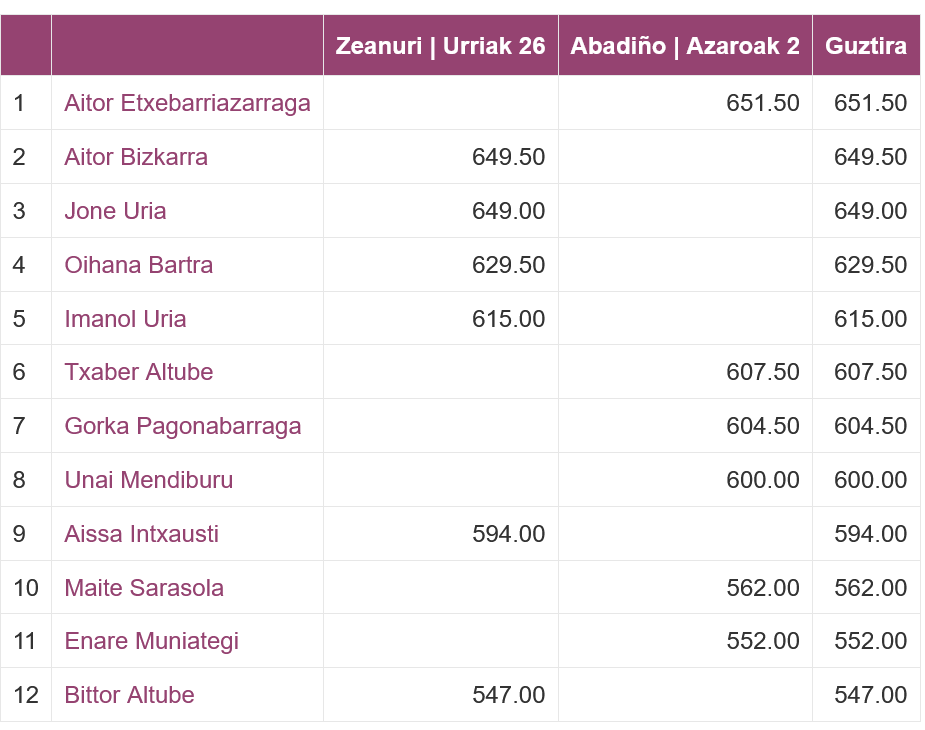Image resolution: width=925 pixels, height=730 pixels.
Task: Select Aissa Intxausti's name
Action: coord(141,534)
